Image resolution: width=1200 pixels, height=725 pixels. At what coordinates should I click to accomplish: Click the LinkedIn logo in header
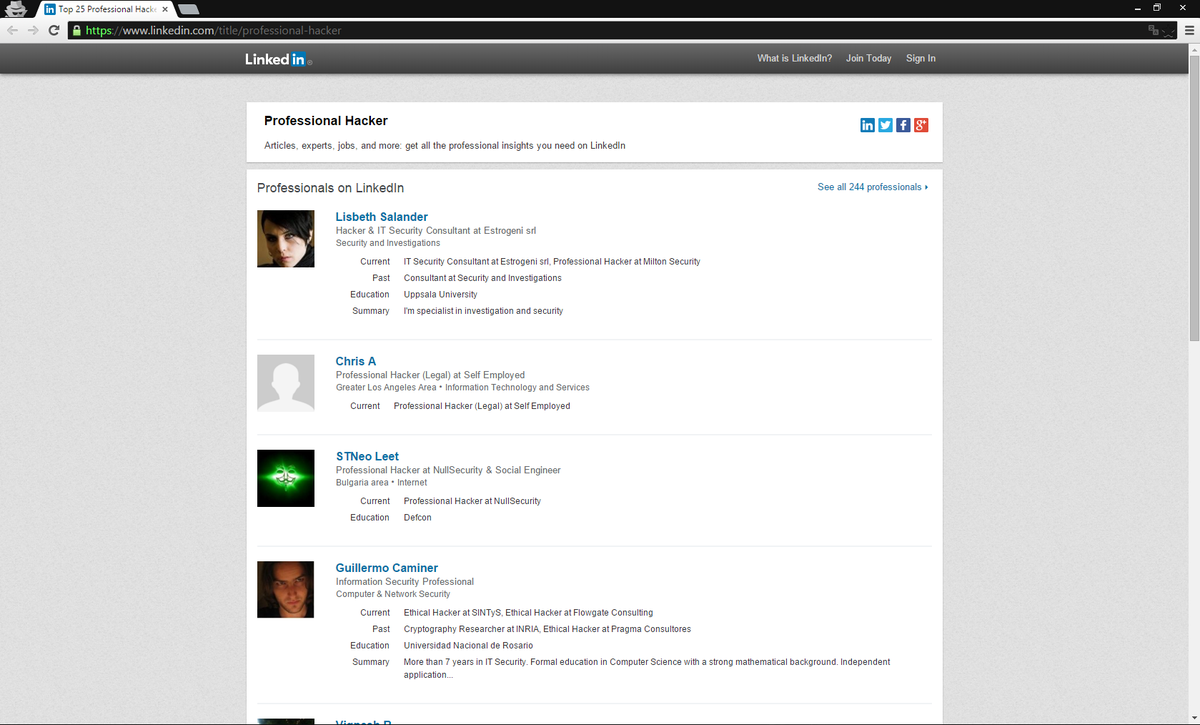[x=278, y=59]
